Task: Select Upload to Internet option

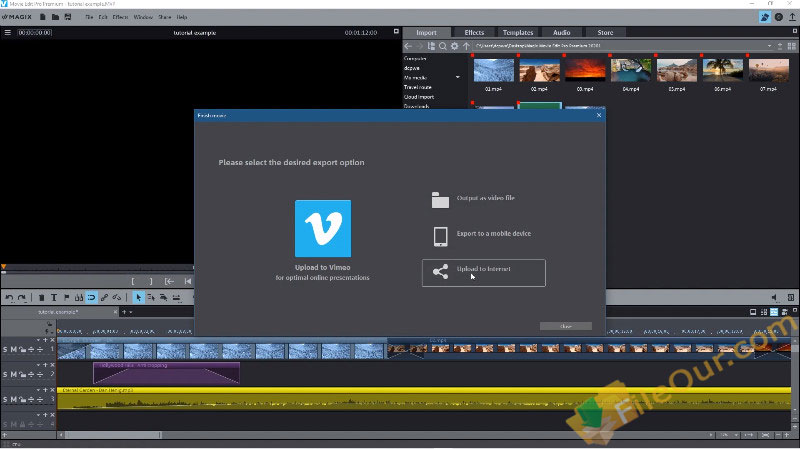Action: pyautogui.click(x=484, y=273)
